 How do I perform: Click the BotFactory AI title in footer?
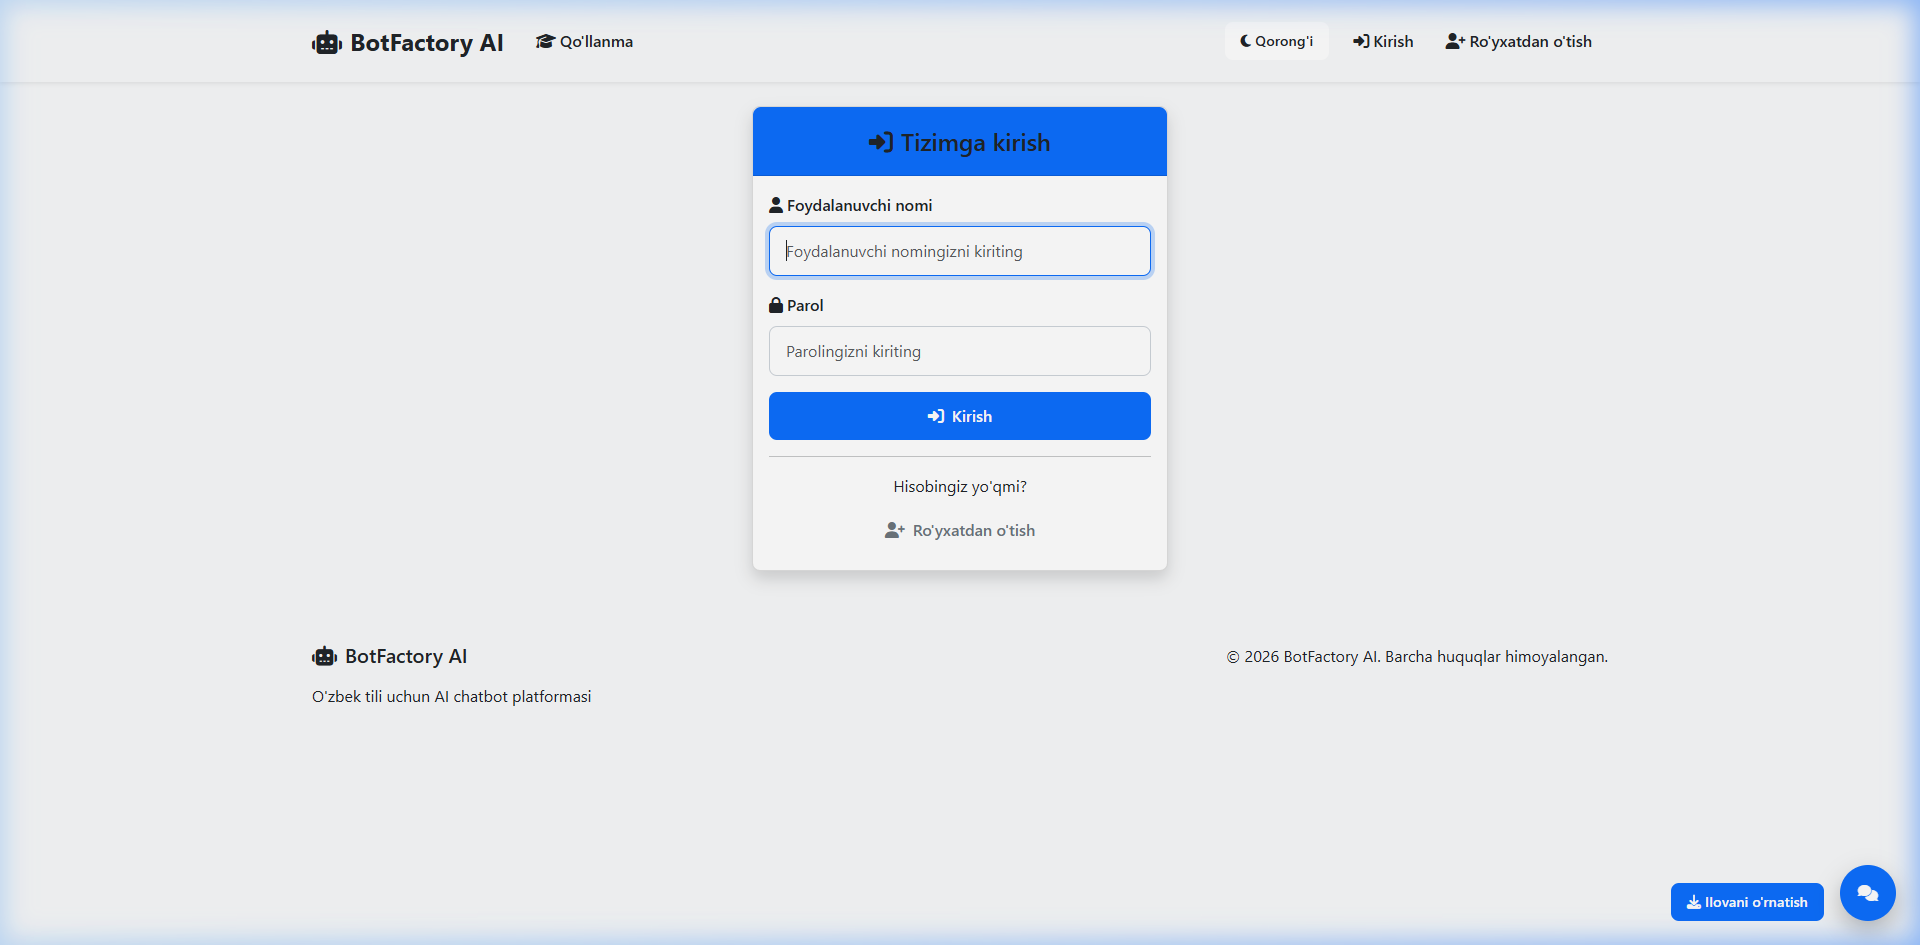click(406, 657)
